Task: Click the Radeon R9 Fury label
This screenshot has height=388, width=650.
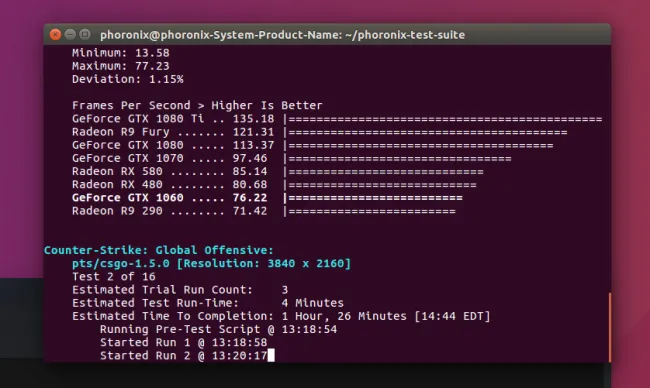Action: pyautogui.click(x=121, y=132)
